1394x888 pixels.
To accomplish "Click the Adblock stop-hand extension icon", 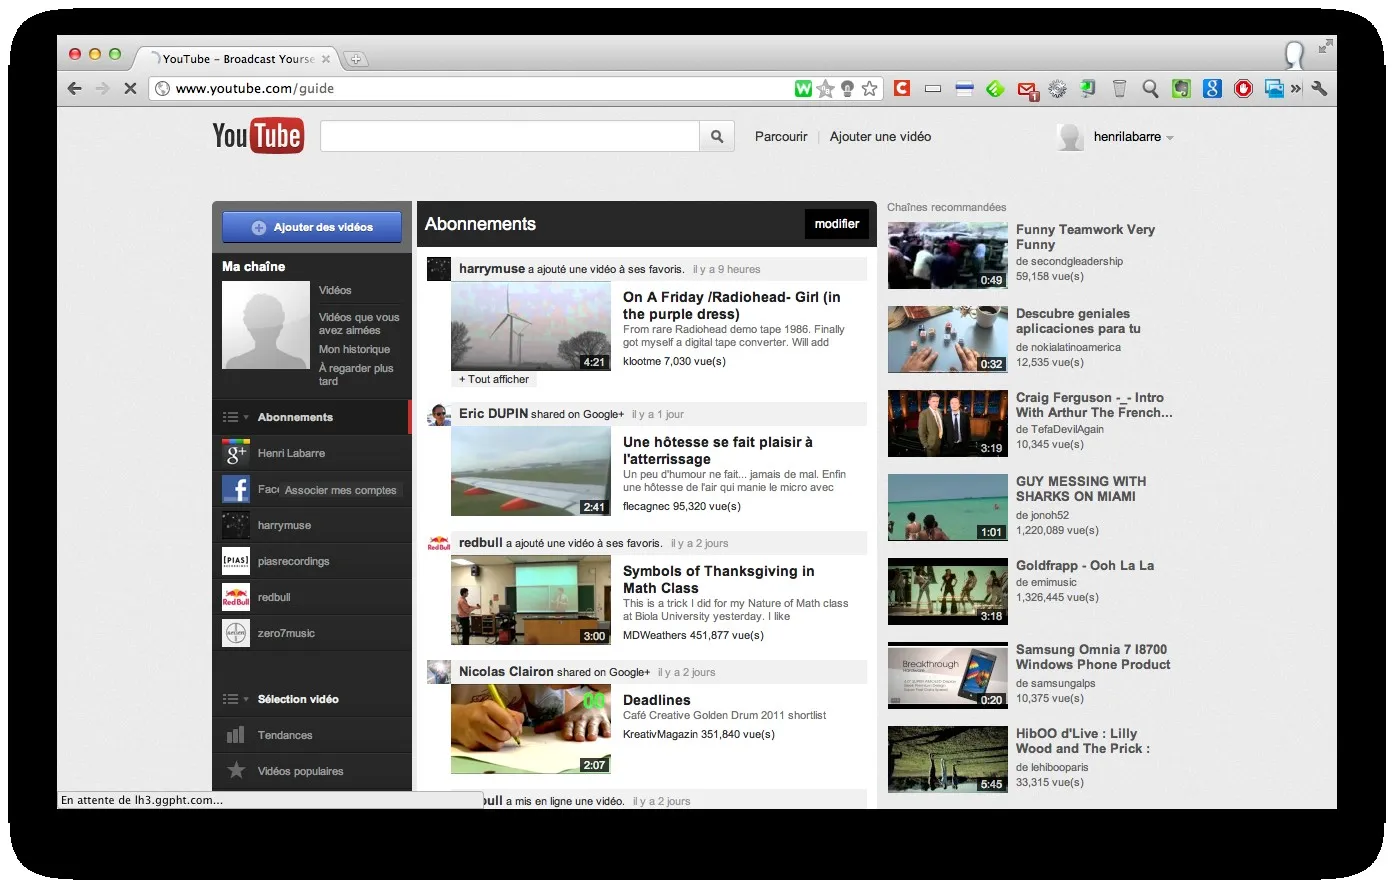I will 1244,88.
